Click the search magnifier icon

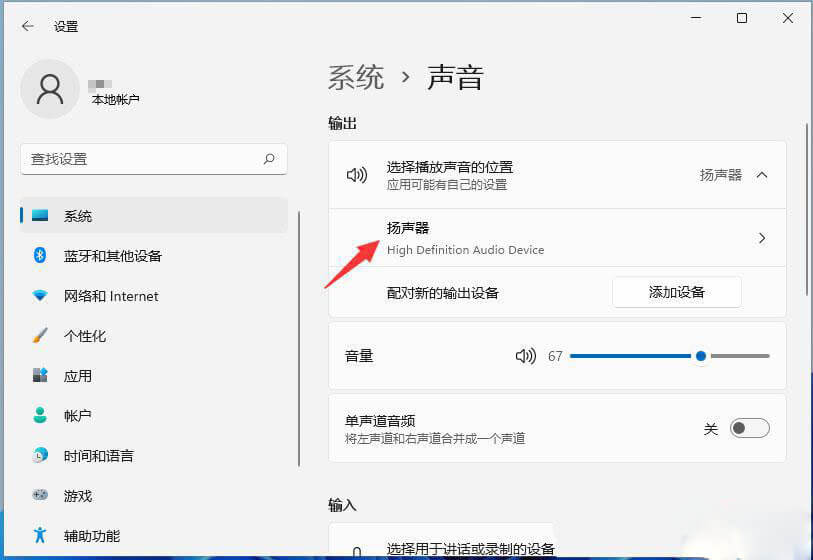tap(269, 159)
